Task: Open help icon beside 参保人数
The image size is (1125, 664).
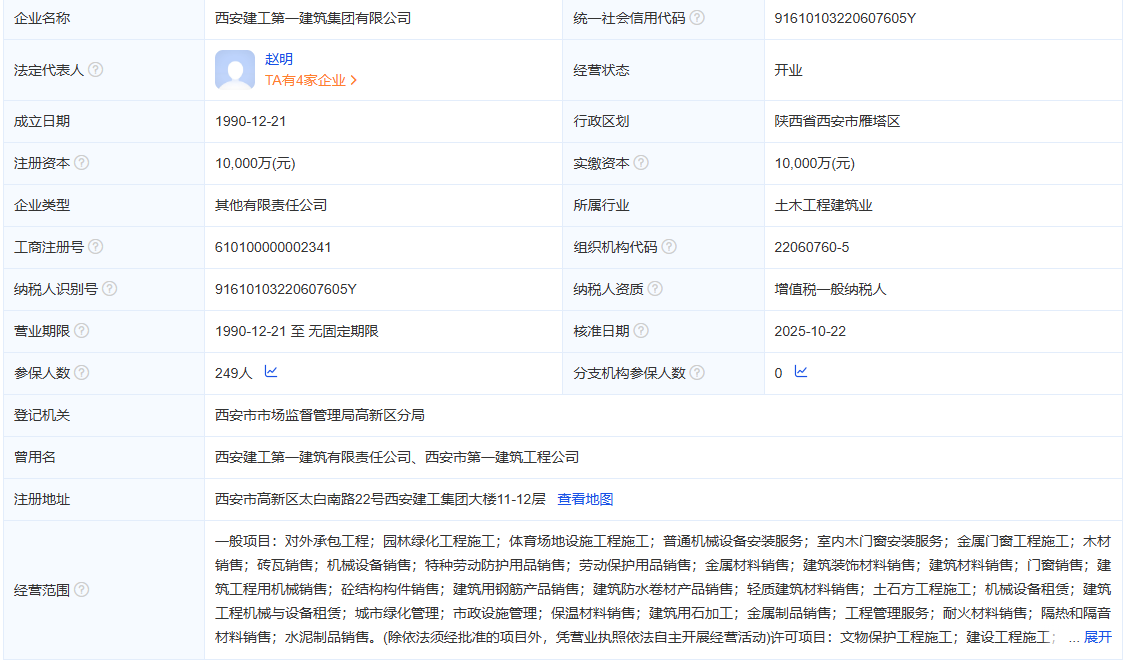Action: [x=82, y=372]
